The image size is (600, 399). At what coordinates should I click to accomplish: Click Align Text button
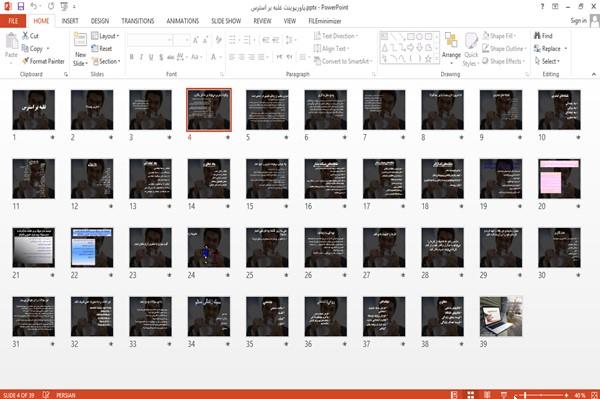331,48
